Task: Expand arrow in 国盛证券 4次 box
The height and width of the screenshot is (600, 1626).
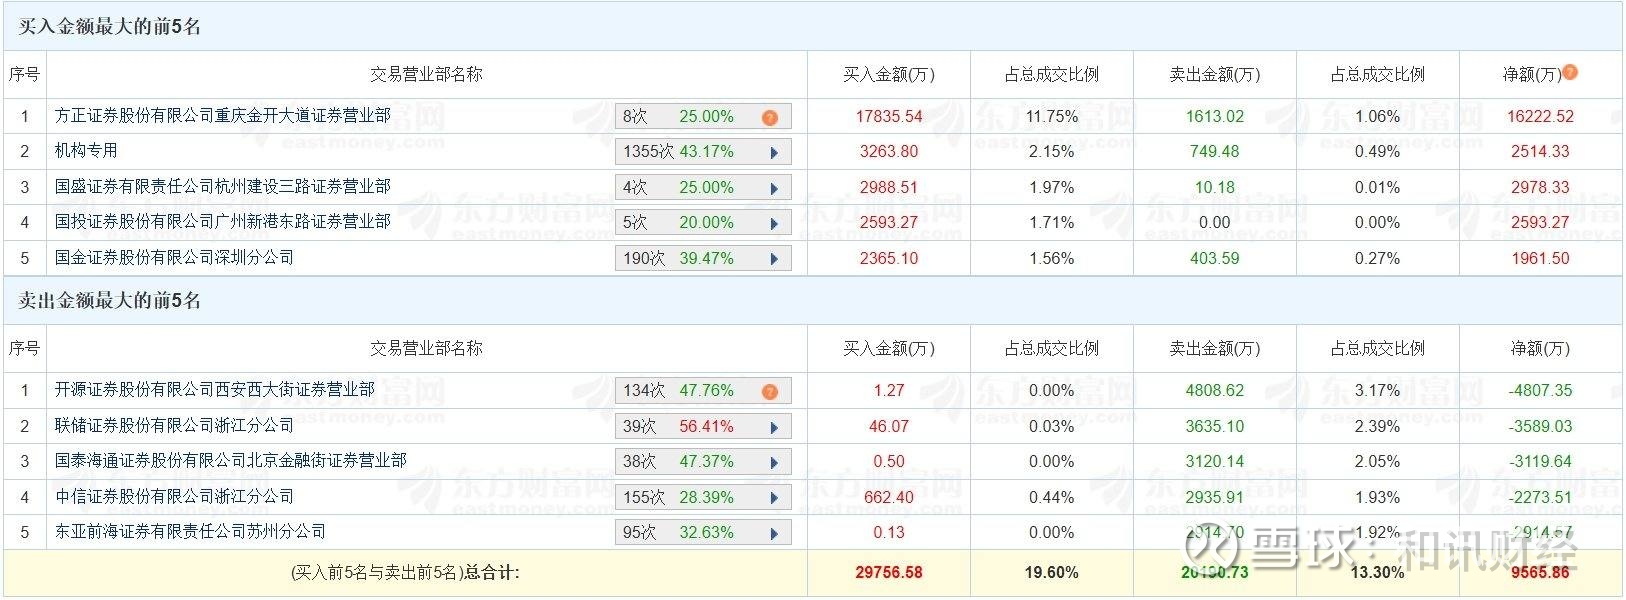Action: (x=774, y=188)
